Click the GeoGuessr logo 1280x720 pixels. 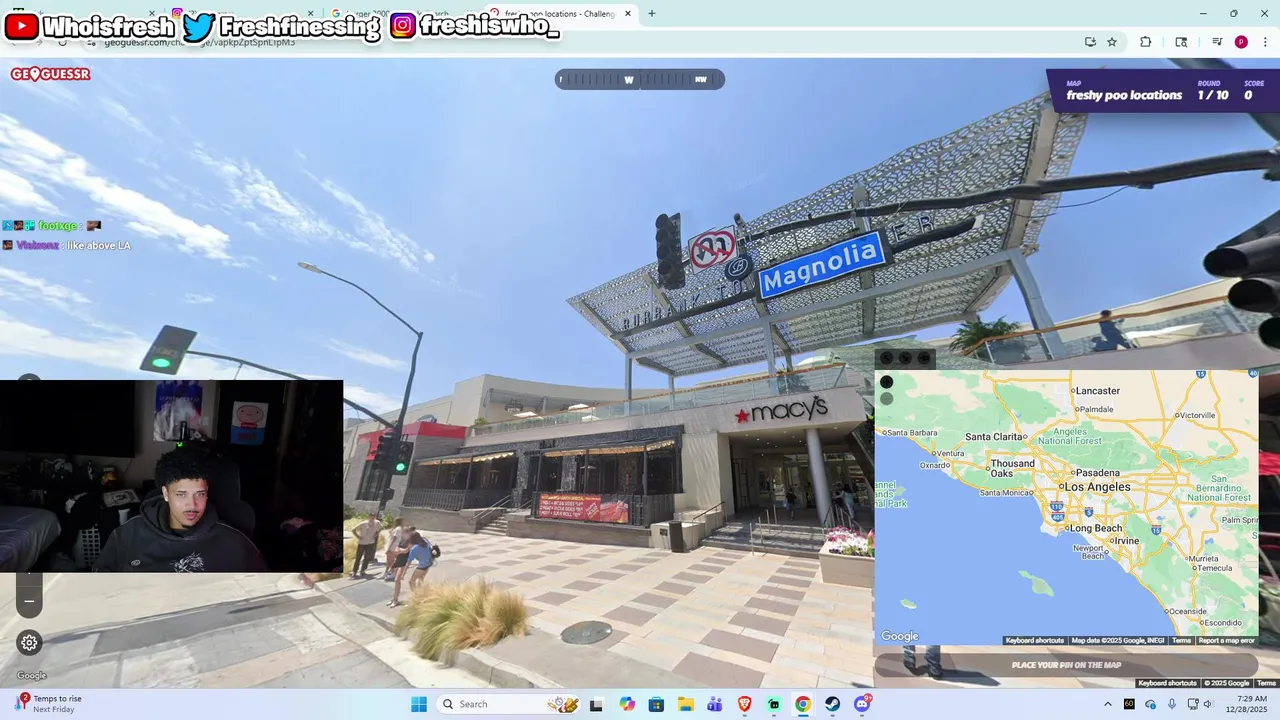coord(50,74)
